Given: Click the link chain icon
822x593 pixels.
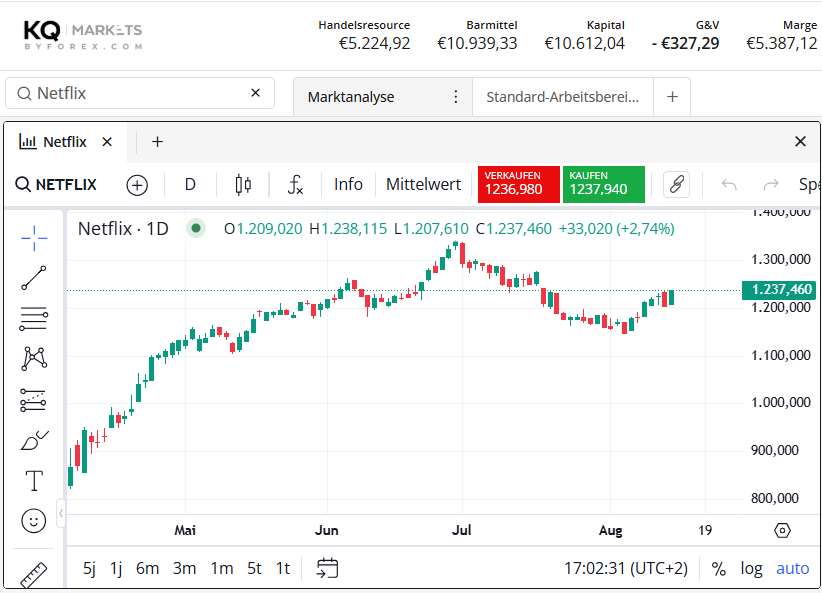Looking at the screenshot, I should tap(676, 185).
